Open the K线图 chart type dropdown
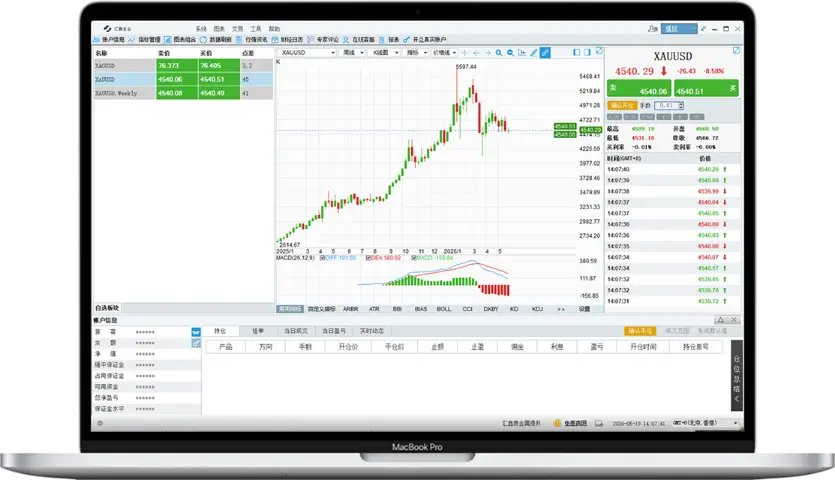The height and width of the screenshot is (480, 835). pyautogui.click(x=384, y=53)
